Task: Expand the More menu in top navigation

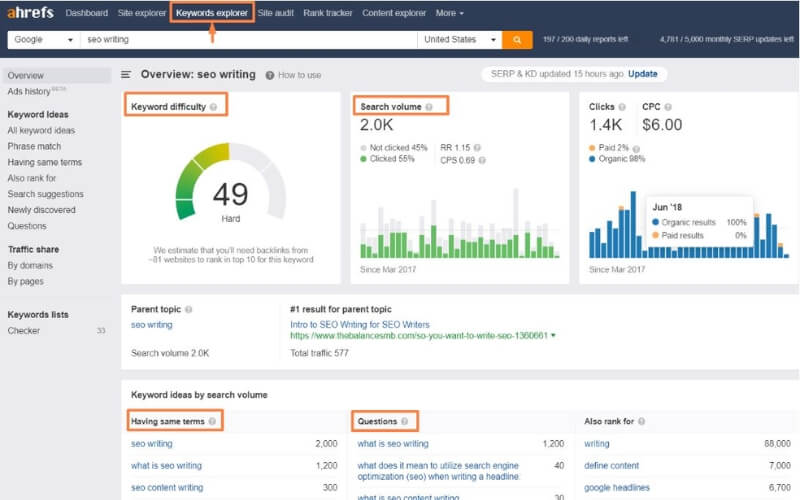Action: pyautogui.click(x=450, y=13)
